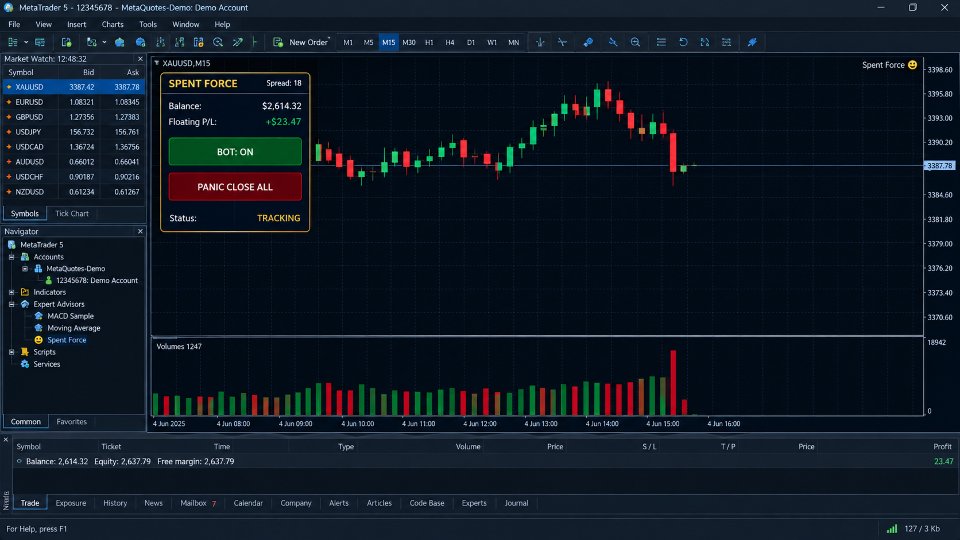
Task: Click the Expert Advisors folder icon in Navigator
Action: (25, 304)
